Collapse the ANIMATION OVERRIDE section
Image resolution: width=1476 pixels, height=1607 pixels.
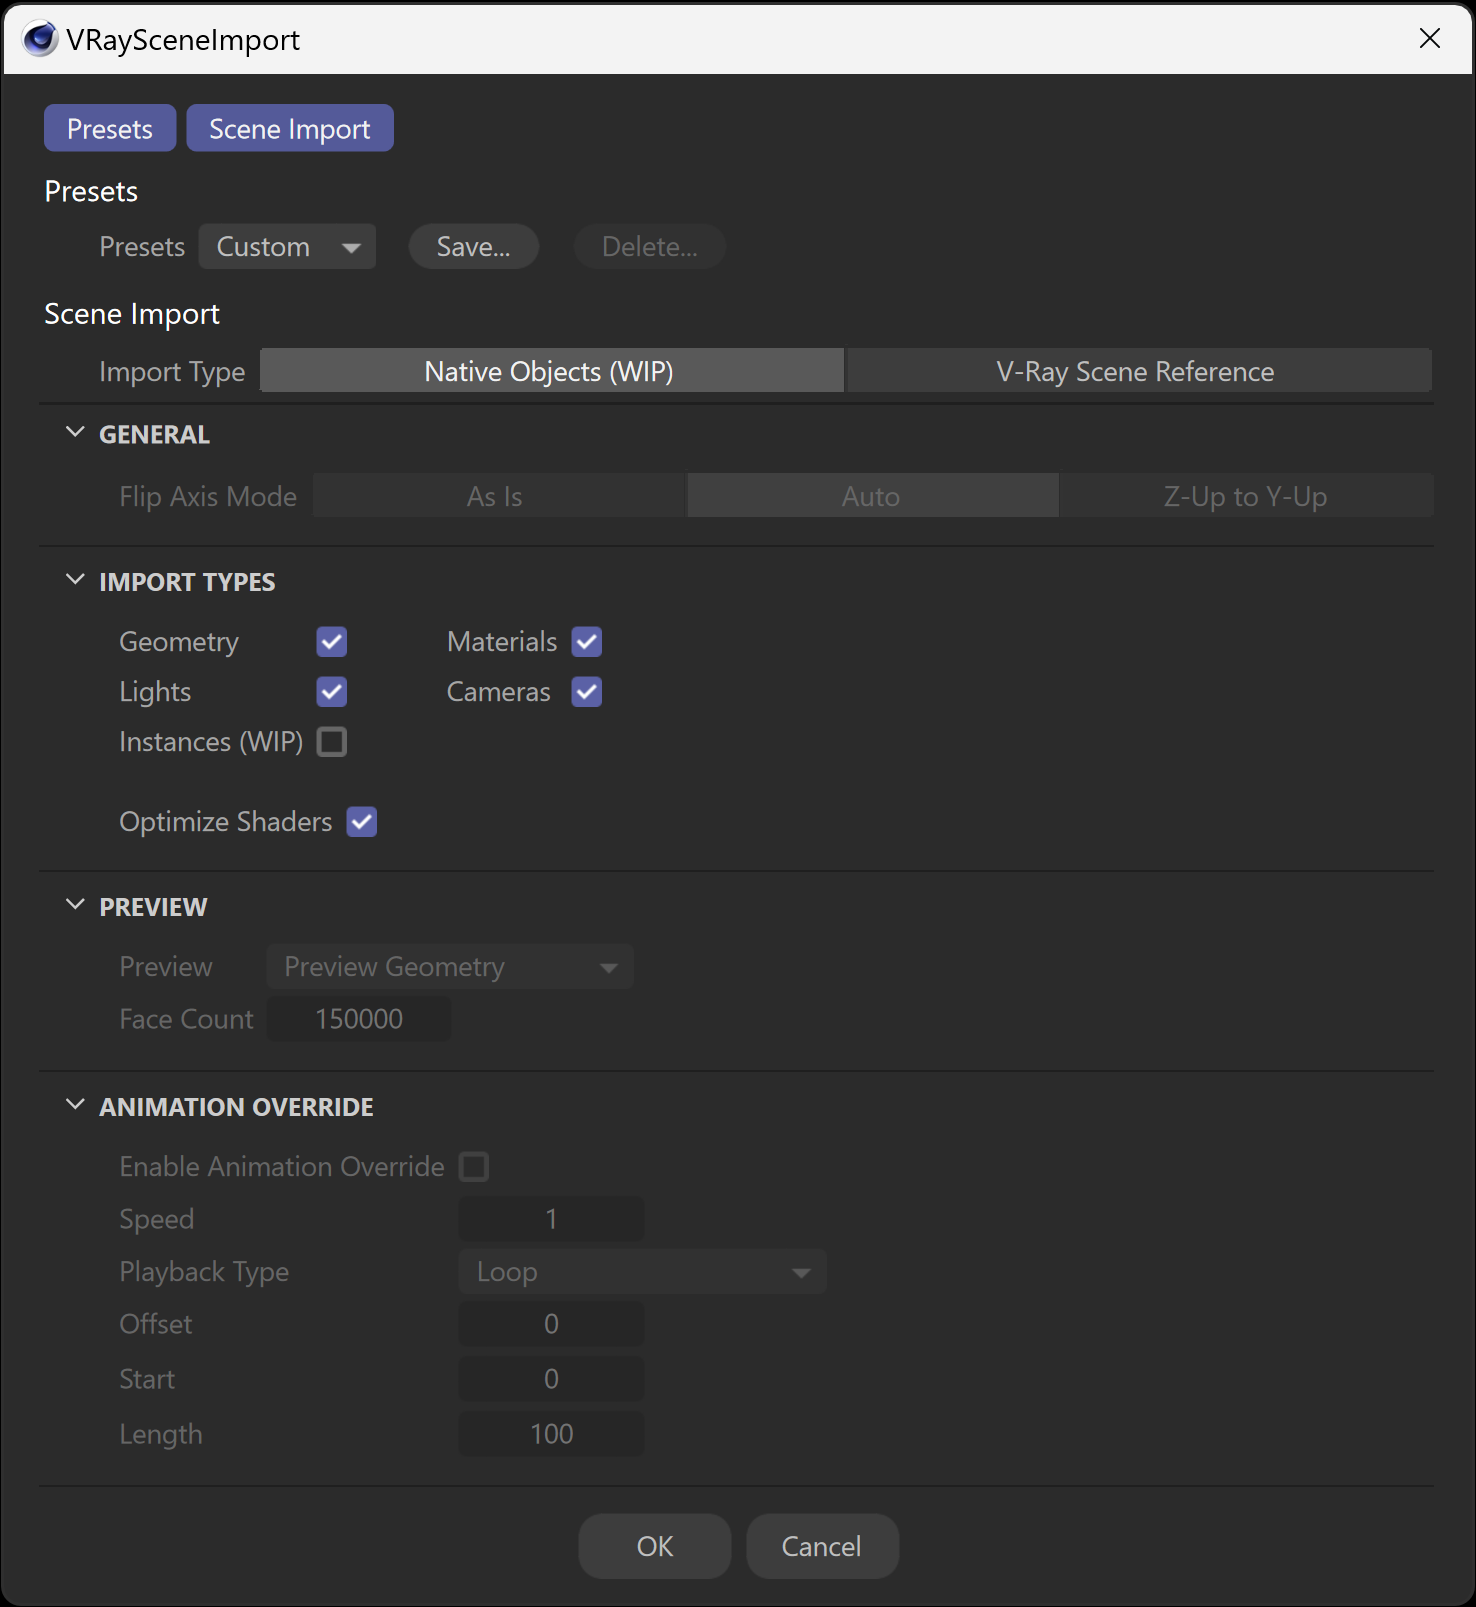pyautogui.click(x=75, y=1105)
